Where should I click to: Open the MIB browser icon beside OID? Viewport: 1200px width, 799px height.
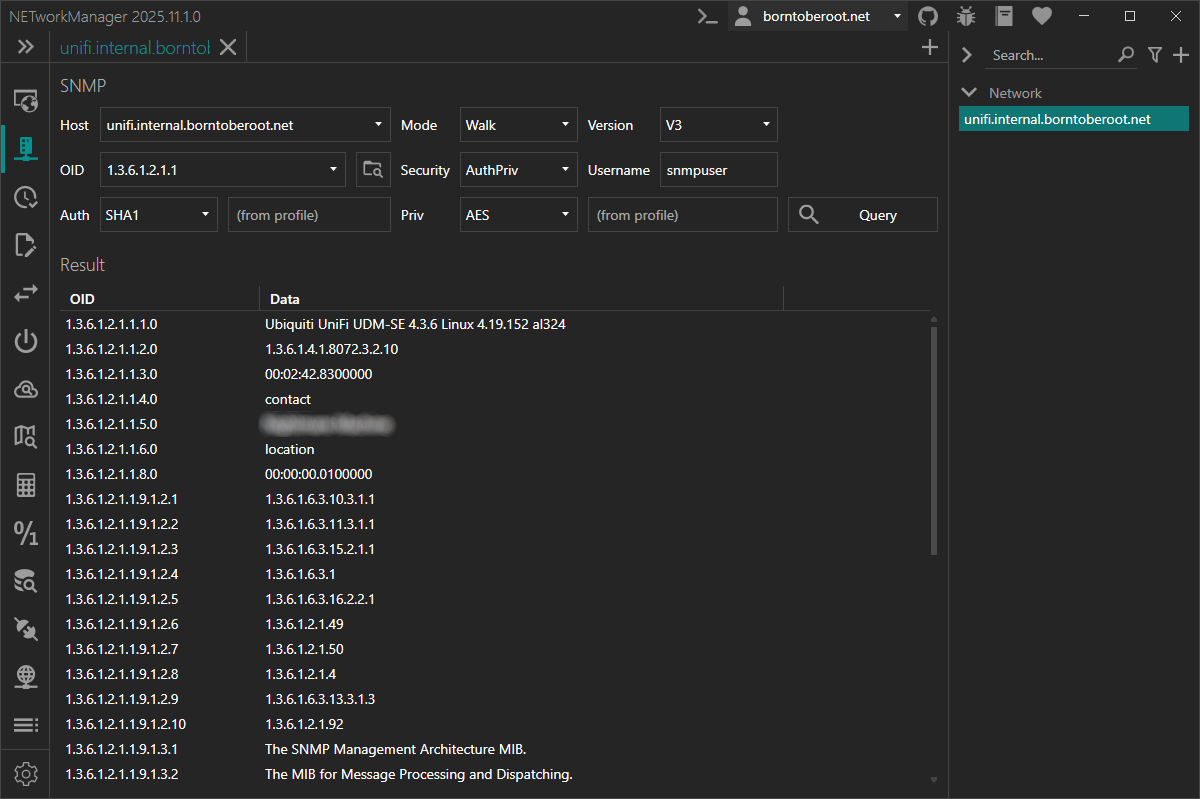coord(372,170)
